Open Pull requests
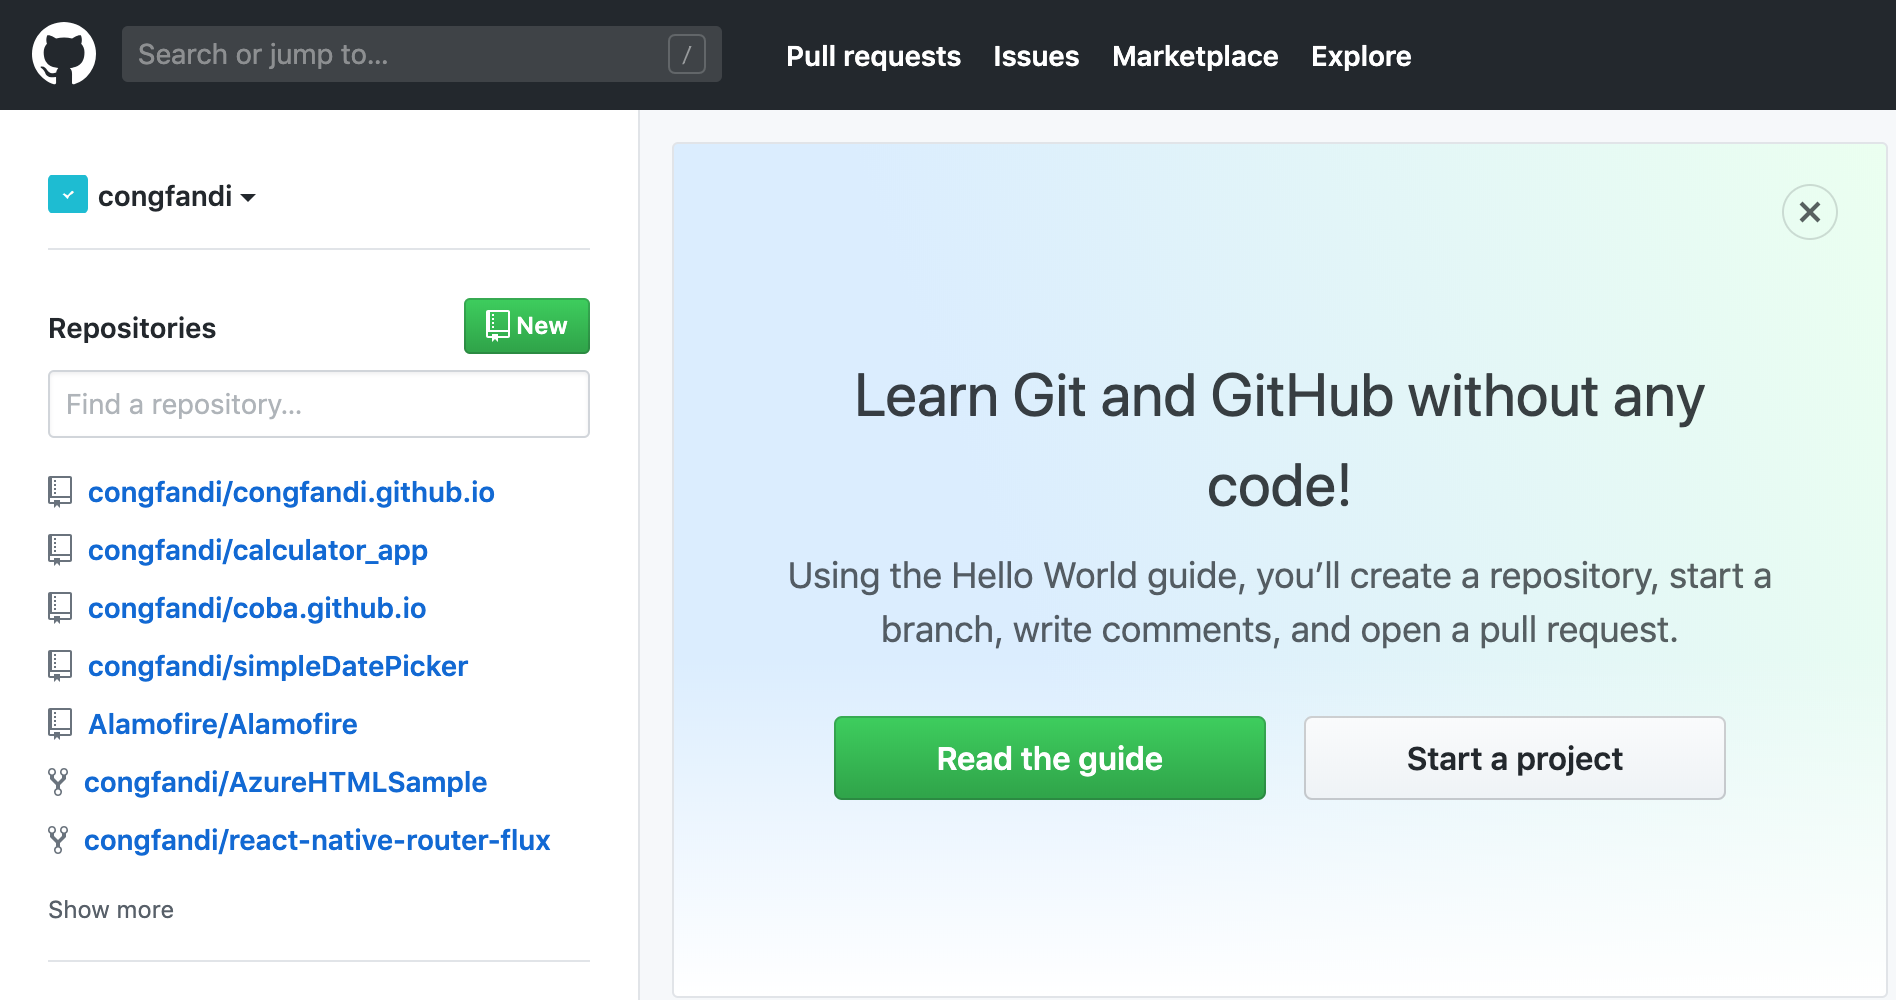Viewport: 1896px width, 1000px height. point(873,56)
